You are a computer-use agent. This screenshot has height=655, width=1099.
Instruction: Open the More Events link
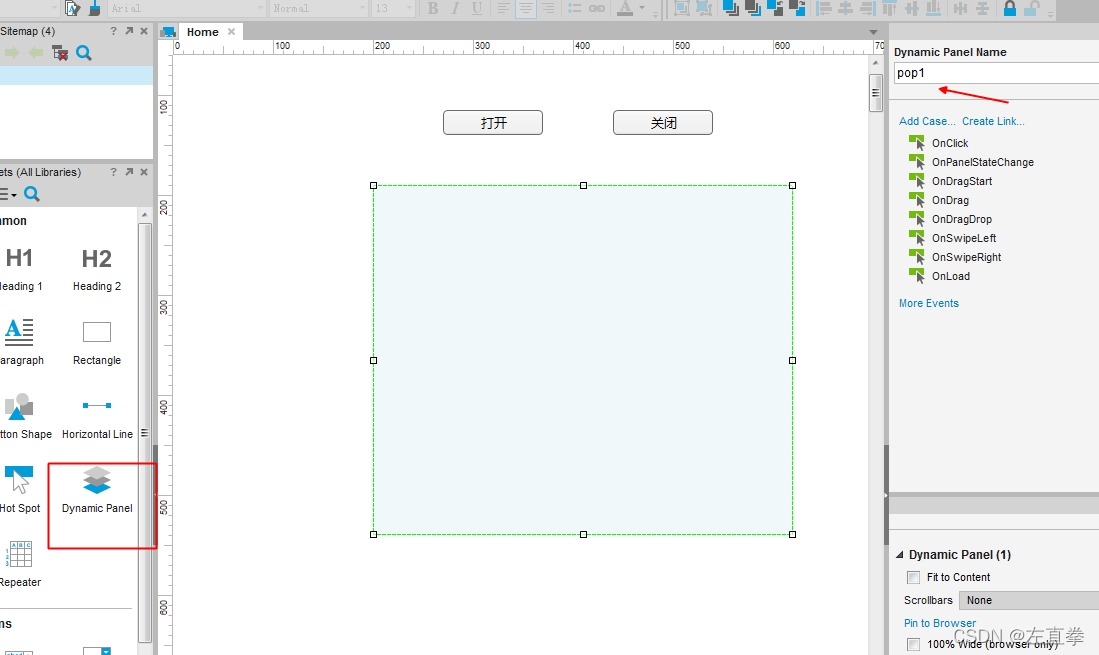[x=929, y=303]
